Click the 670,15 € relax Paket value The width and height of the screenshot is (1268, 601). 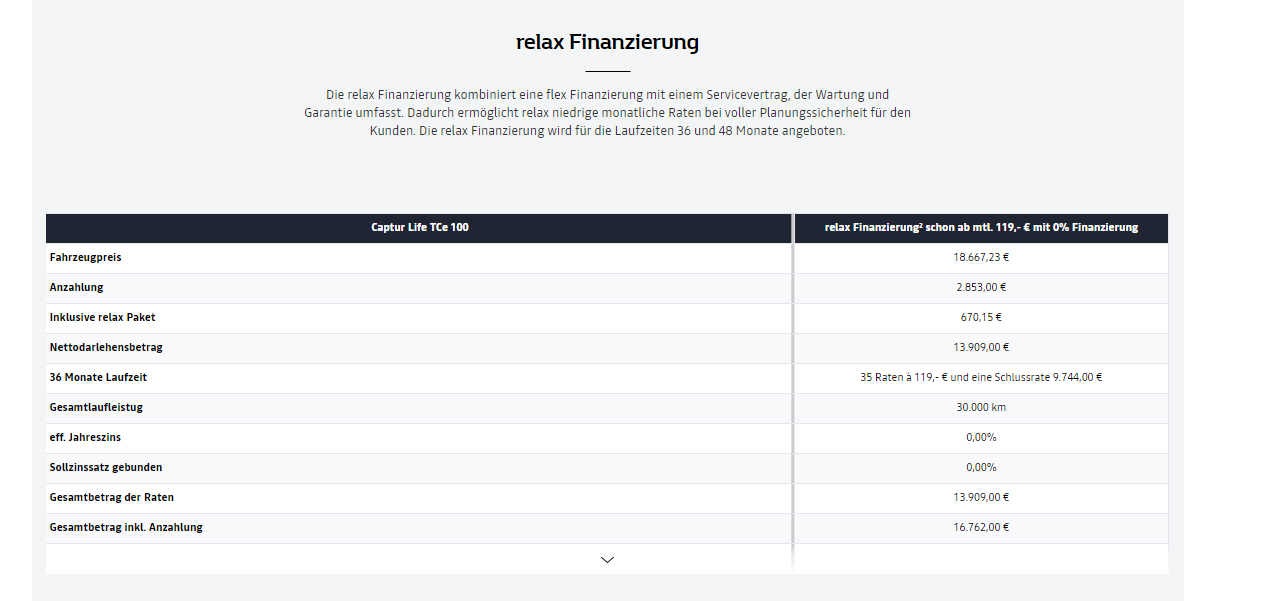(981, 318)
